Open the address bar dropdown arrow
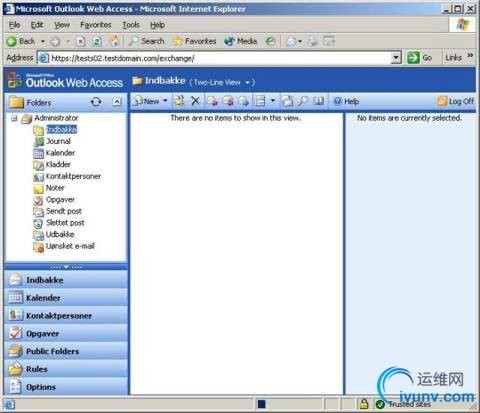The width and height of the screenshot is (480, 413). [x=396, y=58]
